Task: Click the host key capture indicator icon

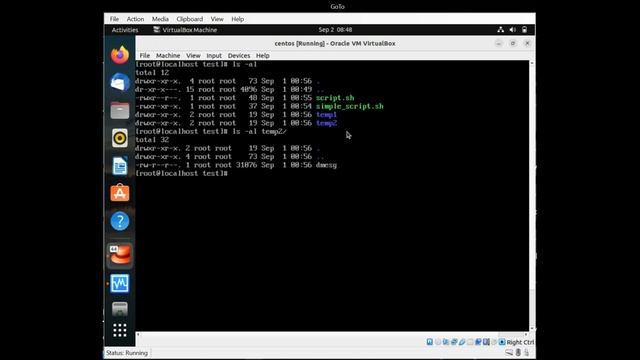Action: (502, 342)
